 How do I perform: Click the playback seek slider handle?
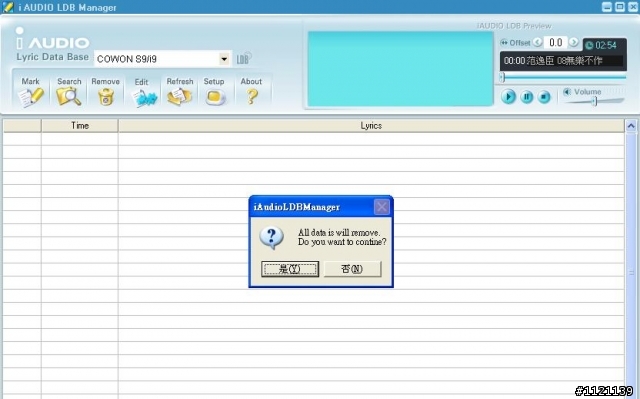tap(502, 77)
